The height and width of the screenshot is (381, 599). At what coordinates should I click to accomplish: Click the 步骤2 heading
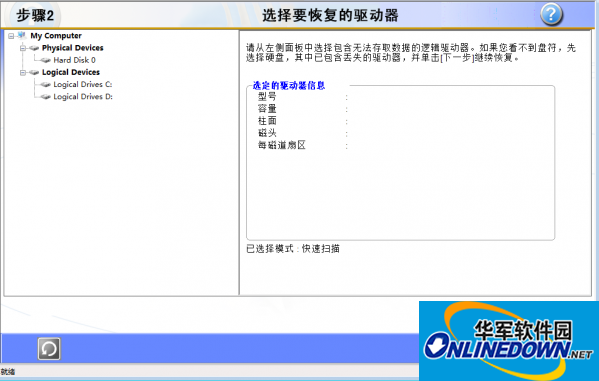pyautogui.click(x=35, y=15)
